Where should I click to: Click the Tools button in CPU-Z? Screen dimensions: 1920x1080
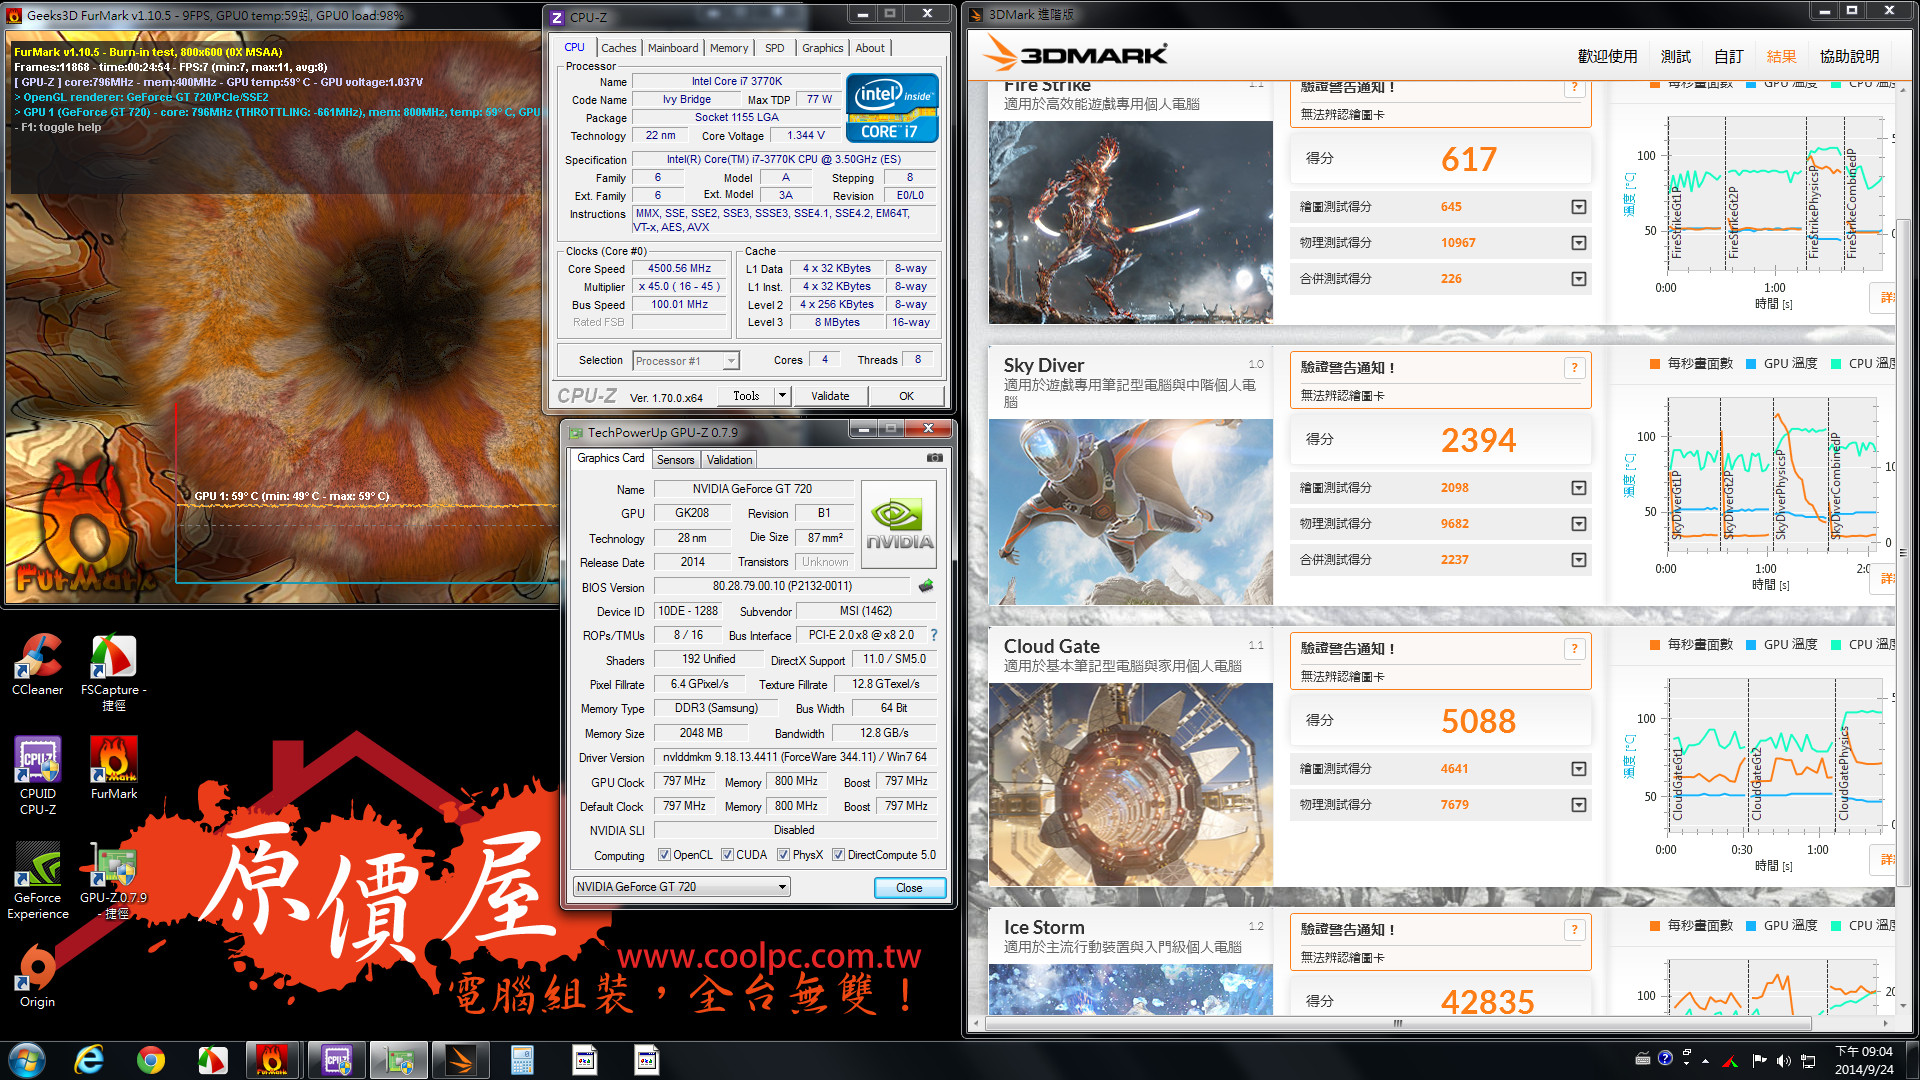click(x=746, y=396)
